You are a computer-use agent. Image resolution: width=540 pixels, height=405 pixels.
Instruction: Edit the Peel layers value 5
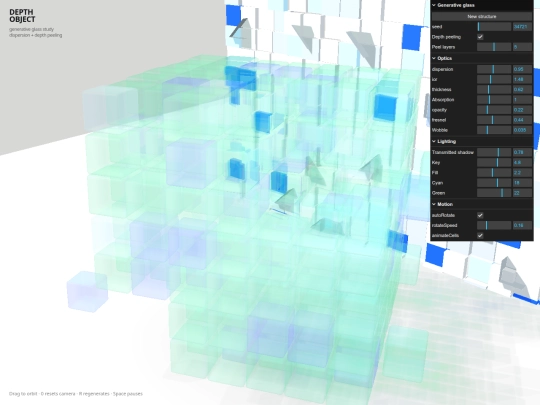(522, 47)
